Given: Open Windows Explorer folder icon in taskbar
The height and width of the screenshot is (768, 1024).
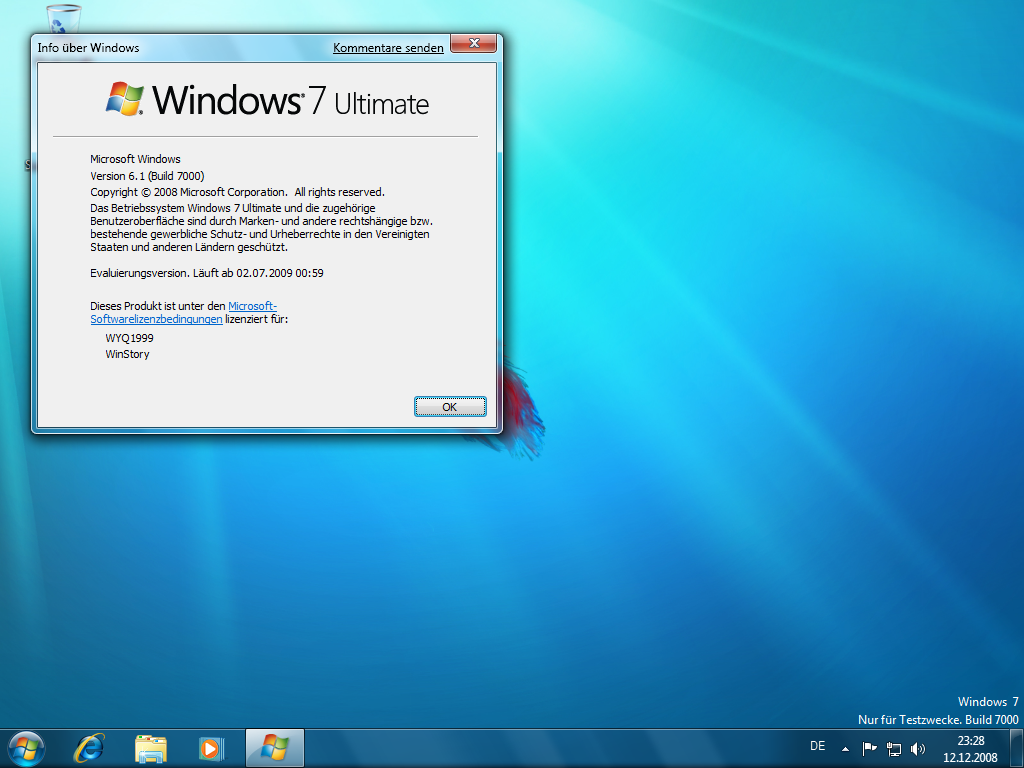Looking at the screenshot, I should [151, 747].
